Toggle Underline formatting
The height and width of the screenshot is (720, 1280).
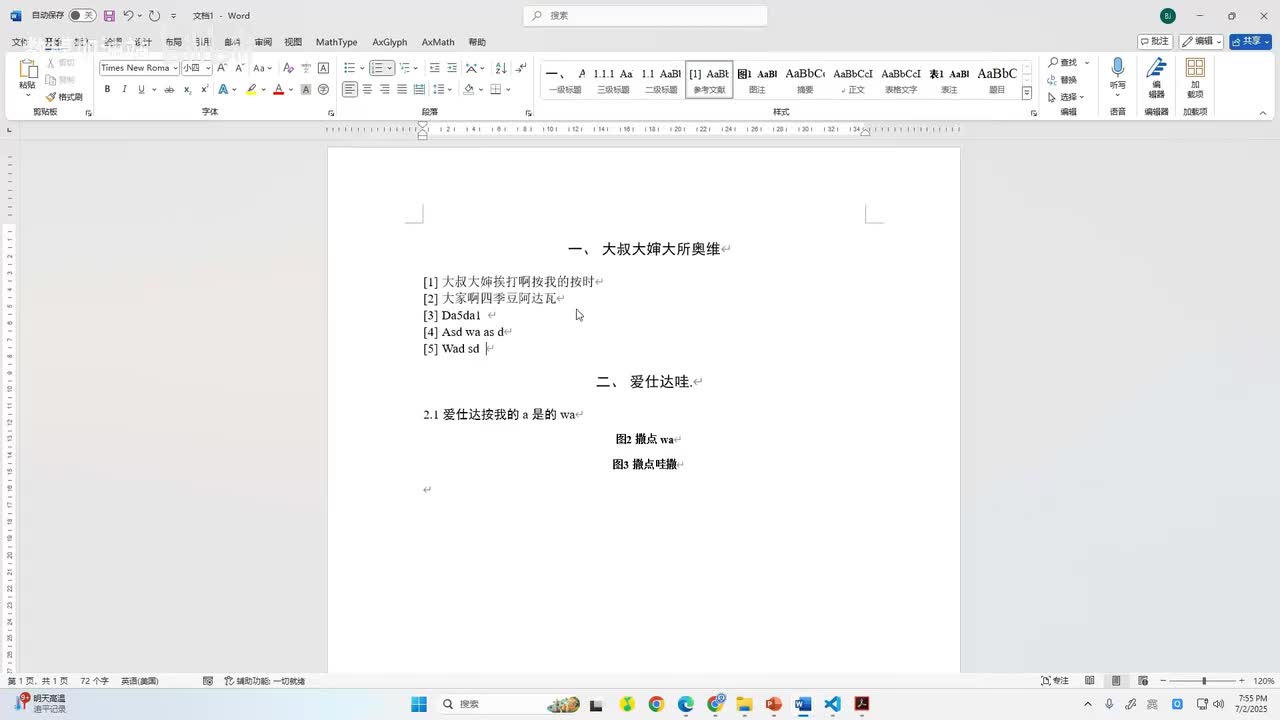[x=141, y=89]
